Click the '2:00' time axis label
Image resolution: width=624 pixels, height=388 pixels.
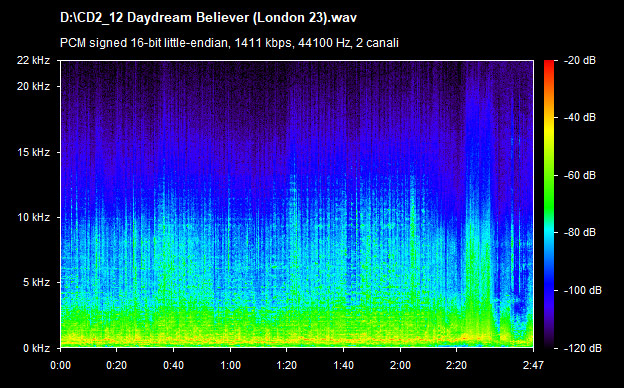point(400,365)
